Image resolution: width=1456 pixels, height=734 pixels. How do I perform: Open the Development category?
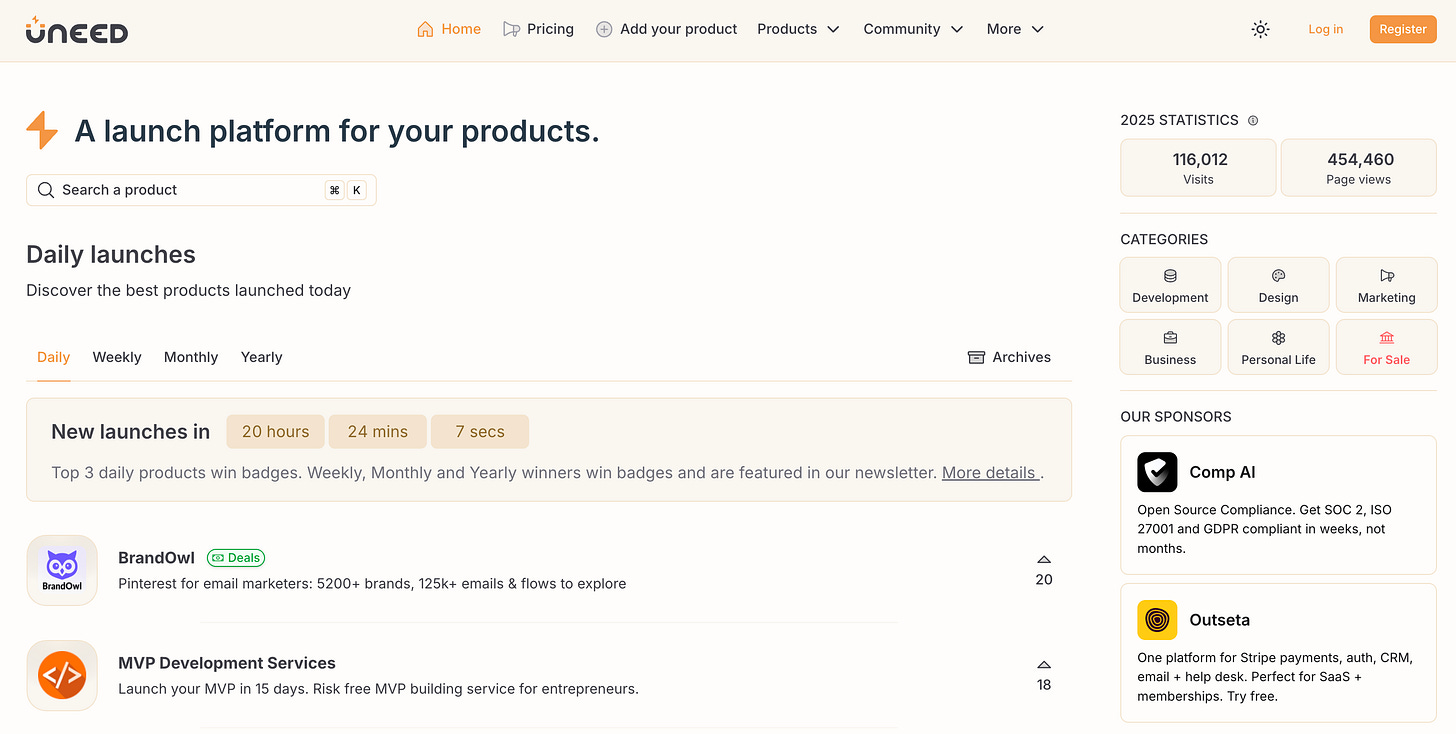[x=1170, y=285]
